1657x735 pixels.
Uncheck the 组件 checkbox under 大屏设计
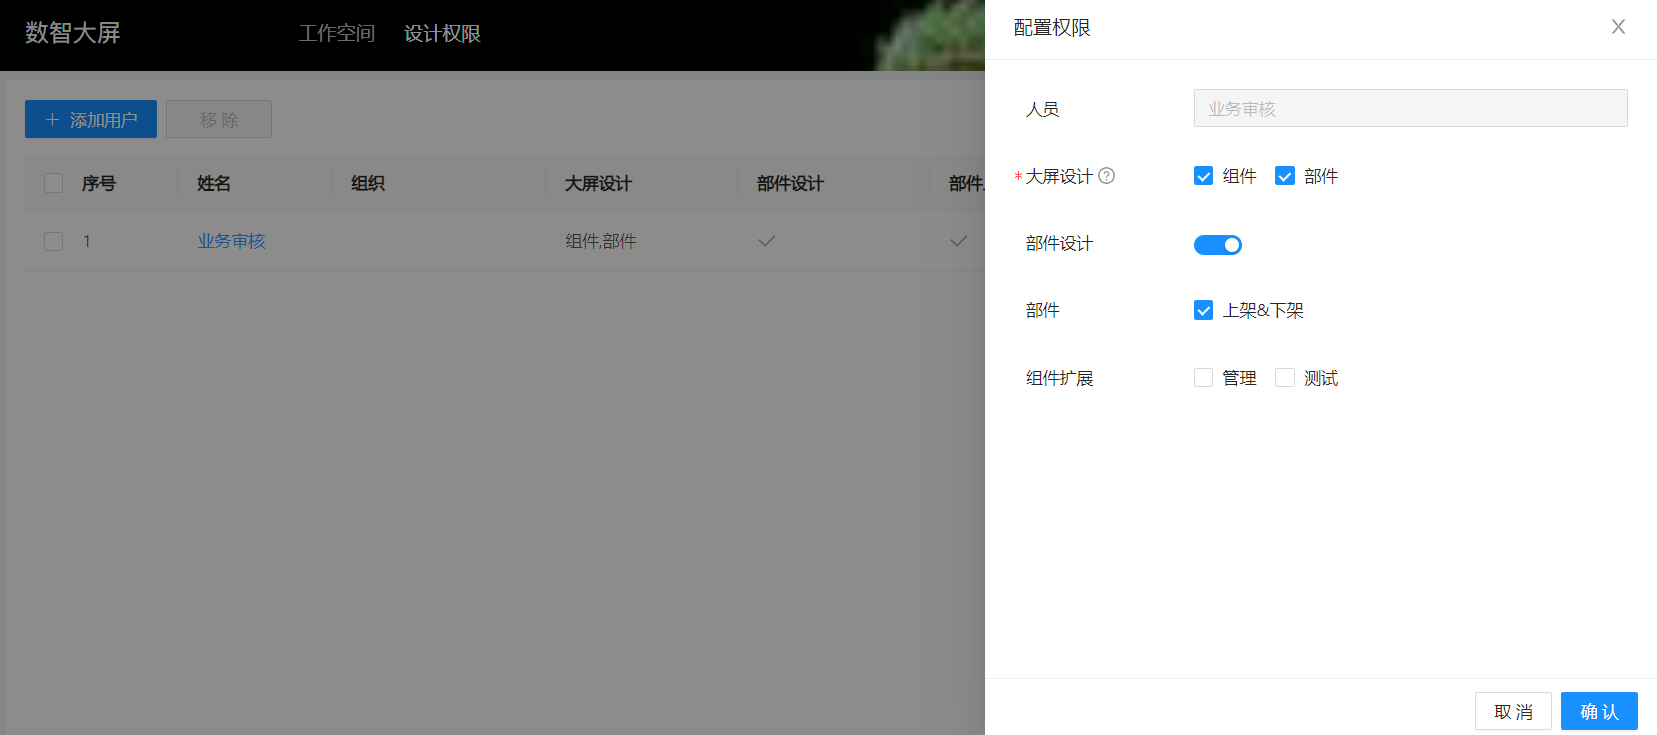click(x=1203, y=176)
